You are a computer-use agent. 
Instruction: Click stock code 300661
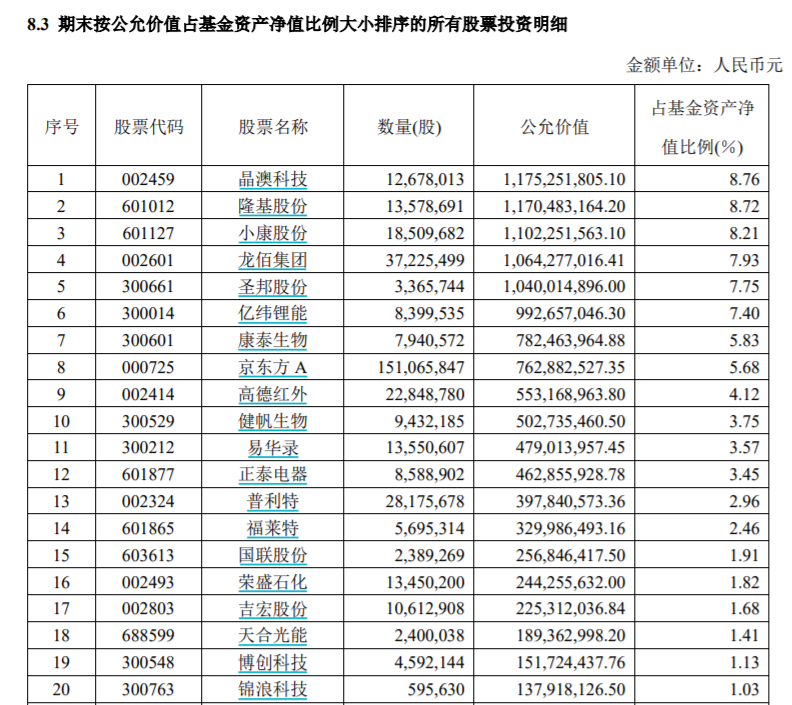[148, 287]
